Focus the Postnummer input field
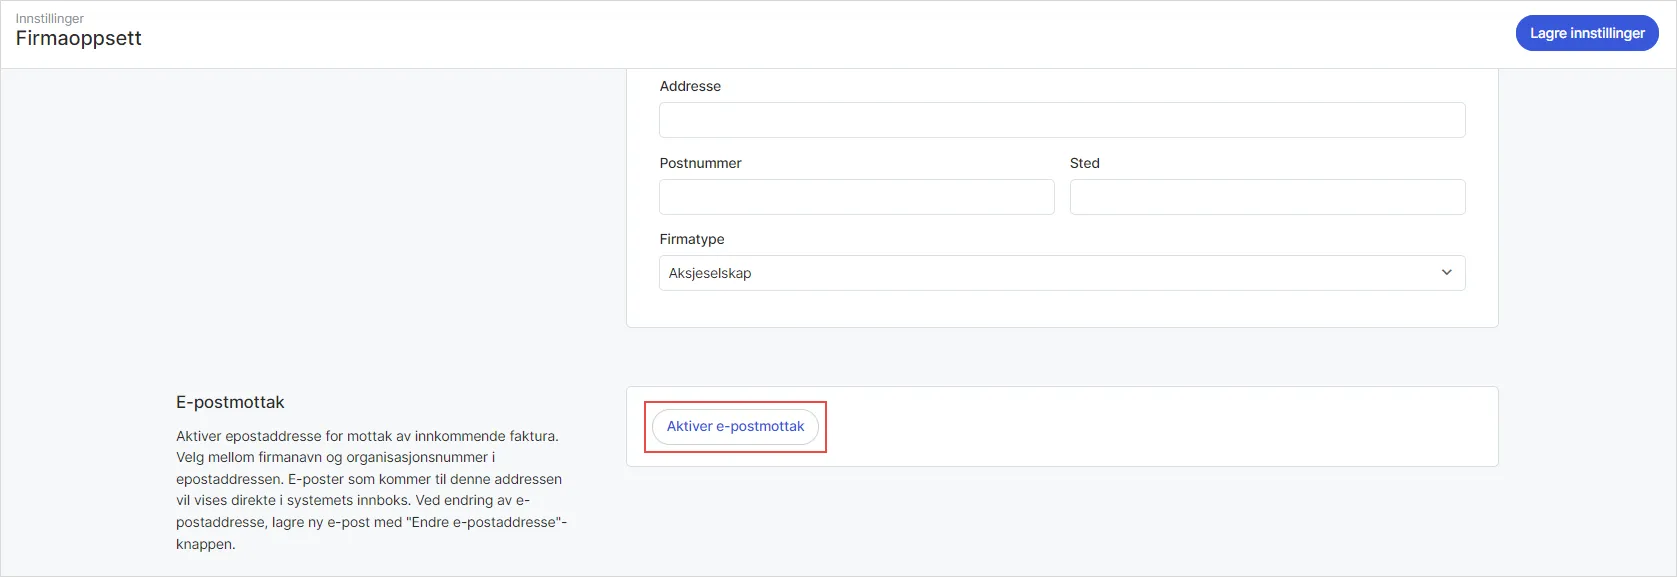1677x577 pixels. pos(856,197)
